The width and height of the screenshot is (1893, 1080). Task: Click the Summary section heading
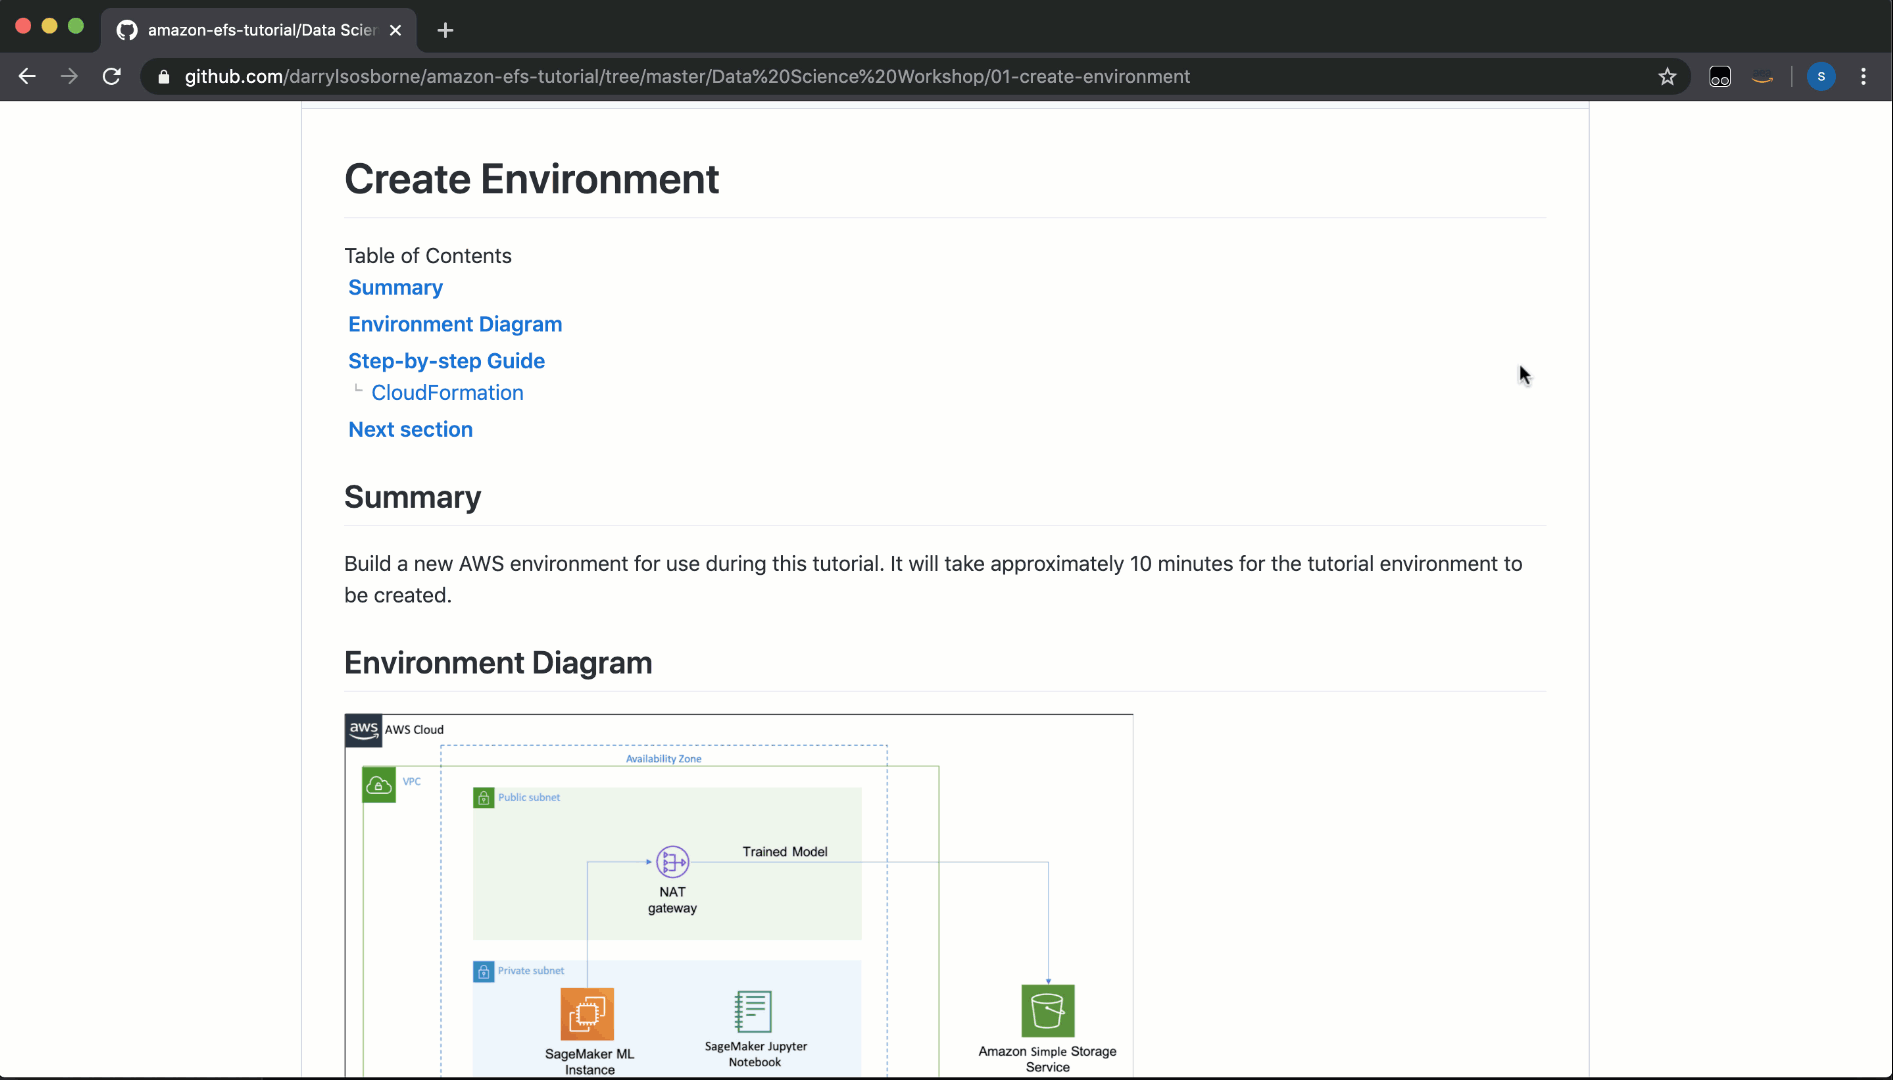(x=412, y=497)
